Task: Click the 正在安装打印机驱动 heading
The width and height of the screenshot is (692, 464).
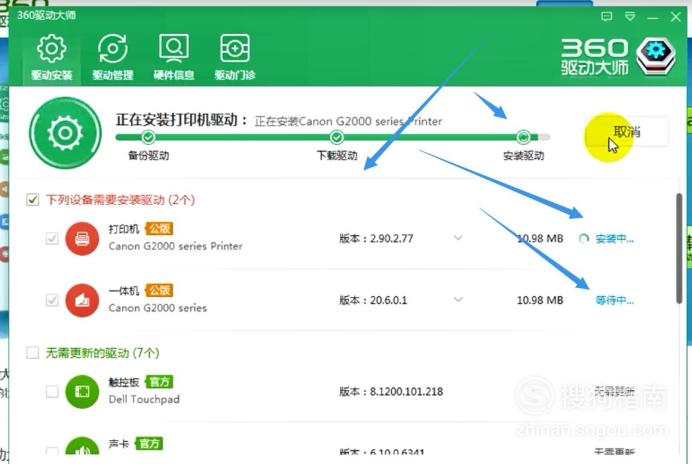Action: 181,120
